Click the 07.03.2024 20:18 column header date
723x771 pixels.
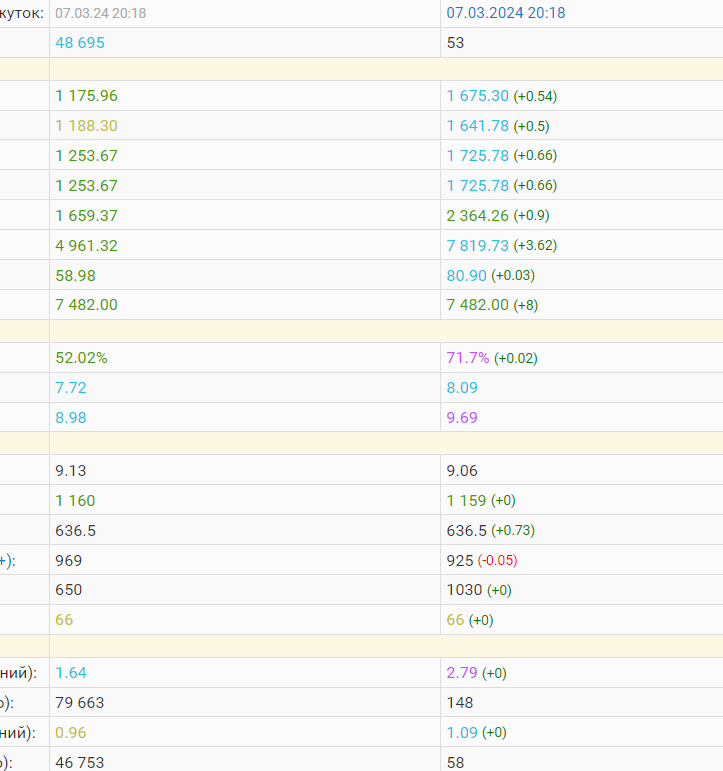tap(505, 13)
